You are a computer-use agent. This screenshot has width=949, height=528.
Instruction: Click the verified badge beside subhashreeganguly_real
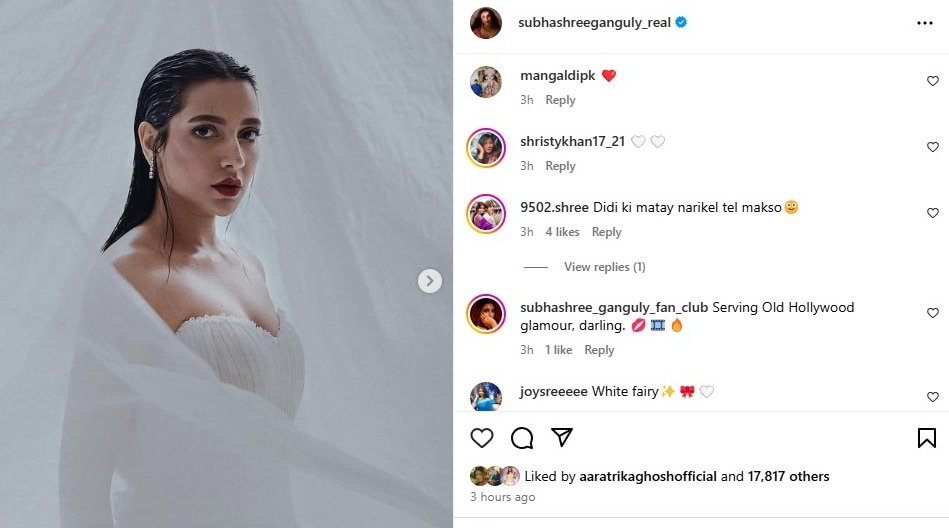[681, 22]
